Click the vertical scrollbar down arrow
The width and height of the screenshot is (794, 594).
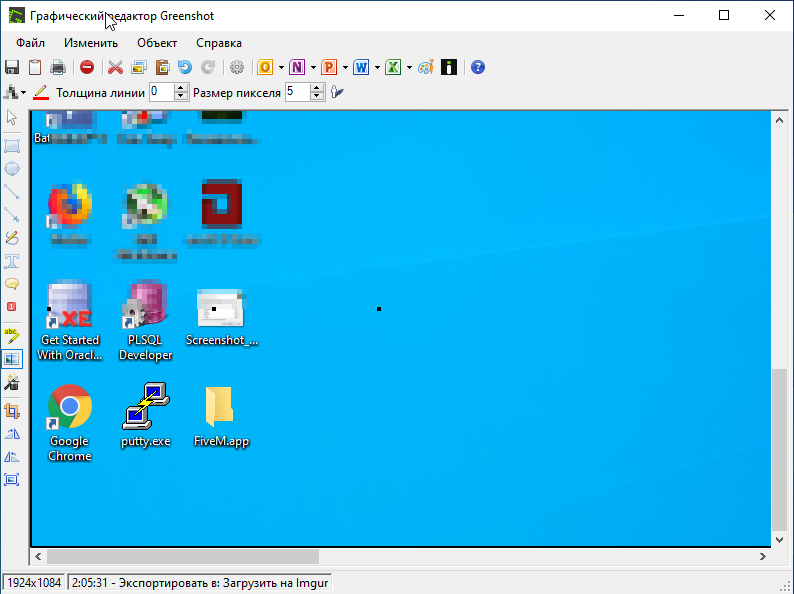[x=779, y=539]
